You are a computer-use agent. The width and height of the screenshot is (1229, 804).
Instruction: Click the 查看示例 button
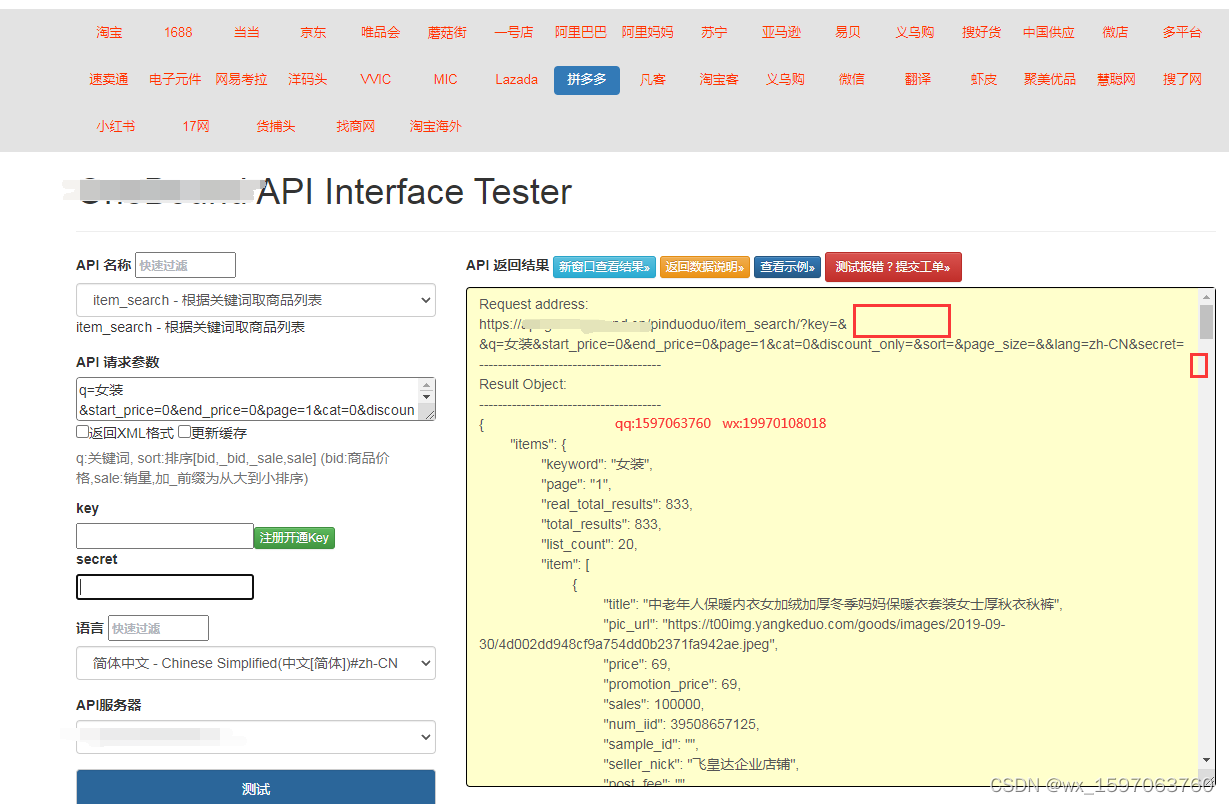click(x=787, y=267)
